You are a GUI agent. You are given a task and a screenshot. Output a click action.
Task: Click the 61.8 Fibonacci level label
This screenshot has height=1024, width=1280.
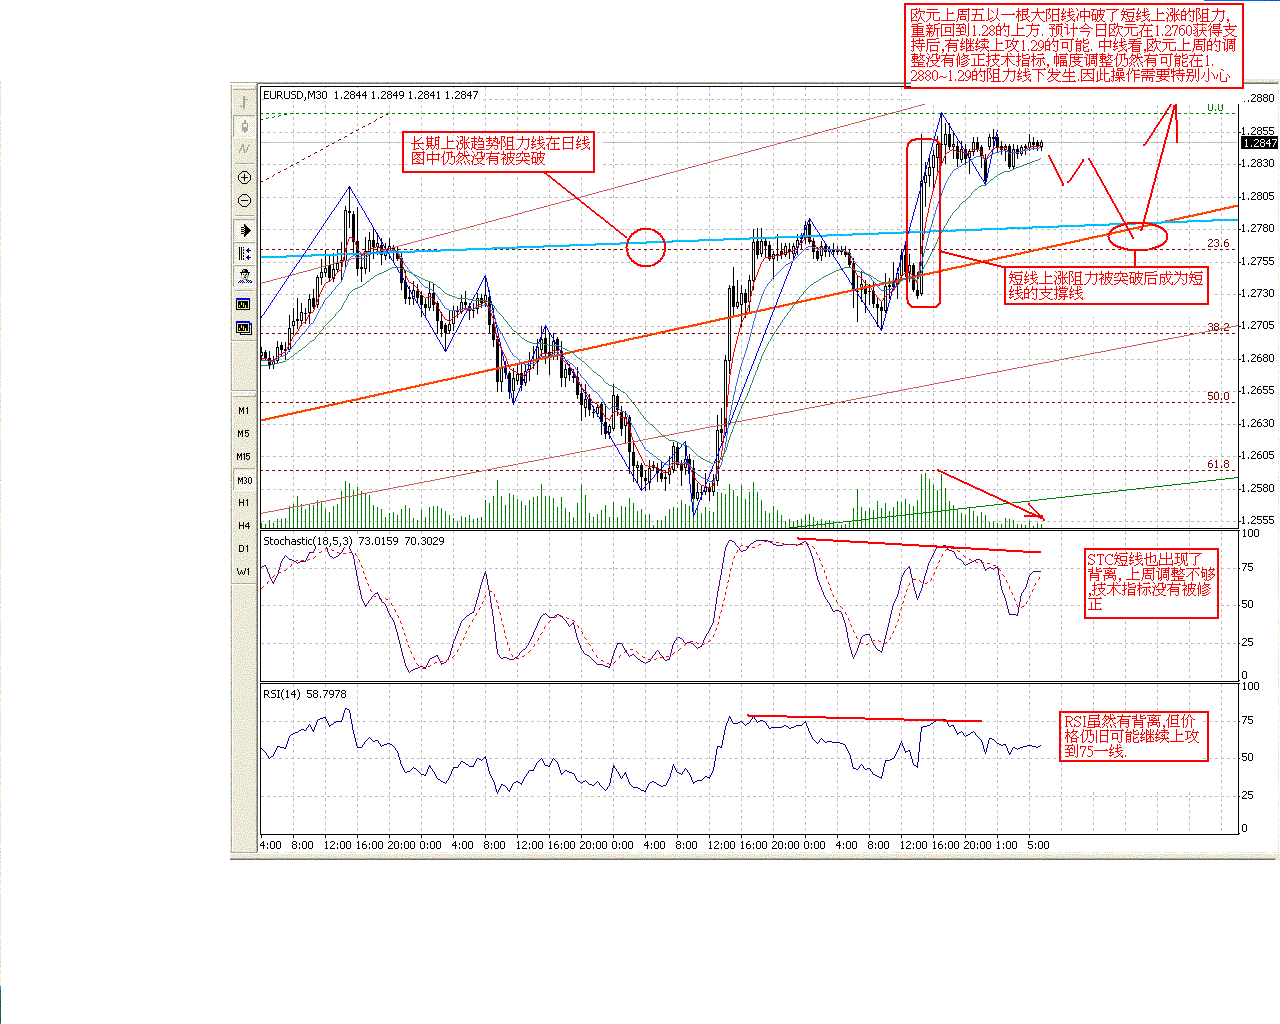[1218, 465]
